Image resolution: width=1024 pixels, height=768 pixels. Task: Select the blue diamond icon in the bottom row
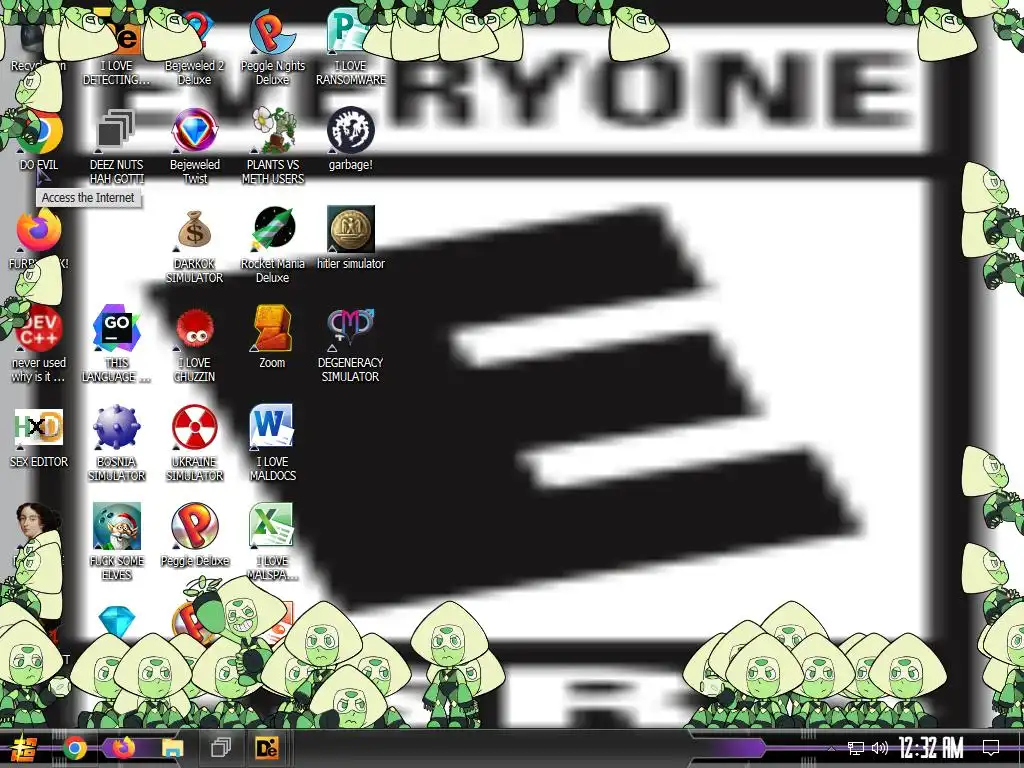point(116,622)
